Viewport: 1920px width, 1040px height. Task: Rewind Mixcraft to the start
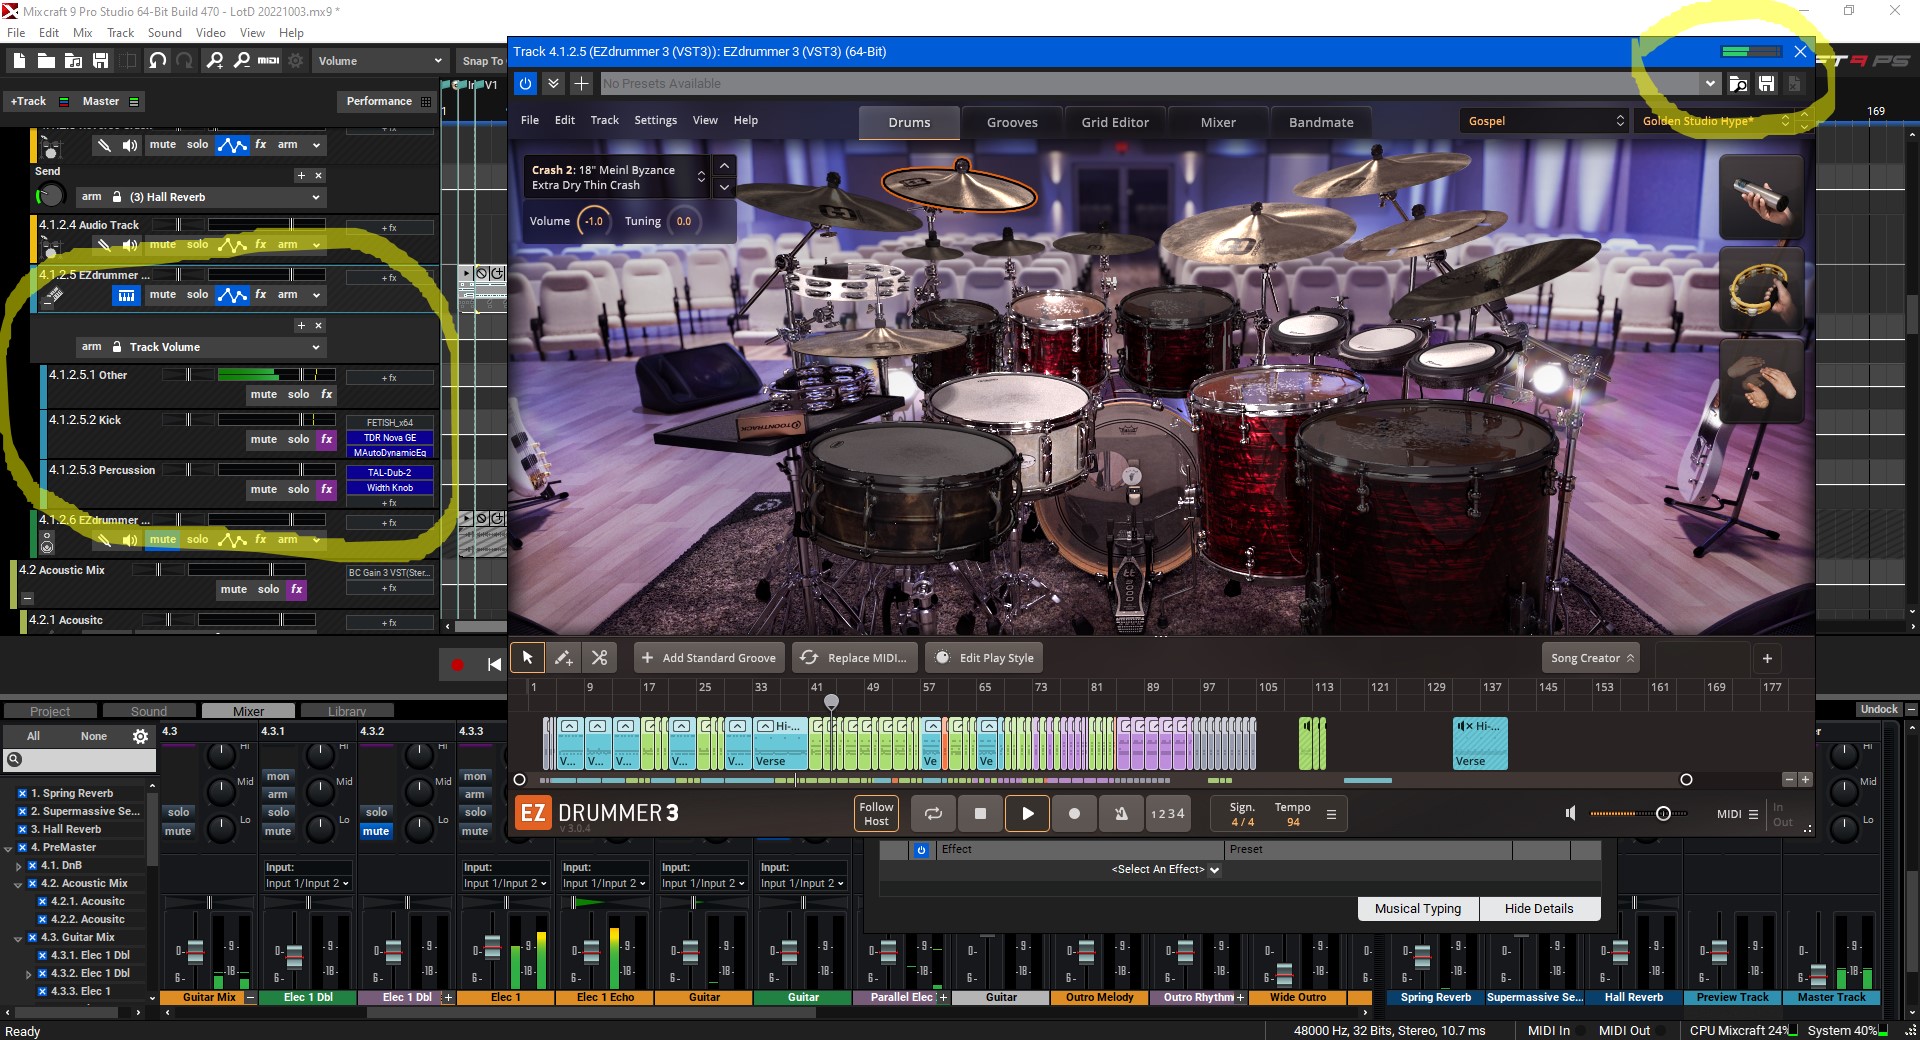tap(493, 664)
